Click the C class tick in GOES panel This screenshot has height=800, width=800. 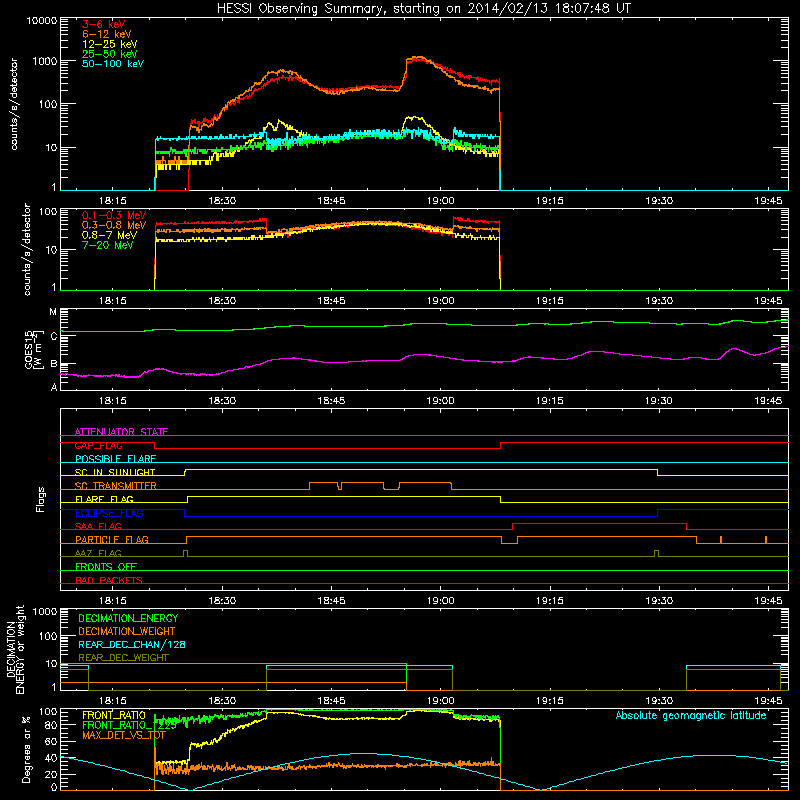tap(54, 336)
